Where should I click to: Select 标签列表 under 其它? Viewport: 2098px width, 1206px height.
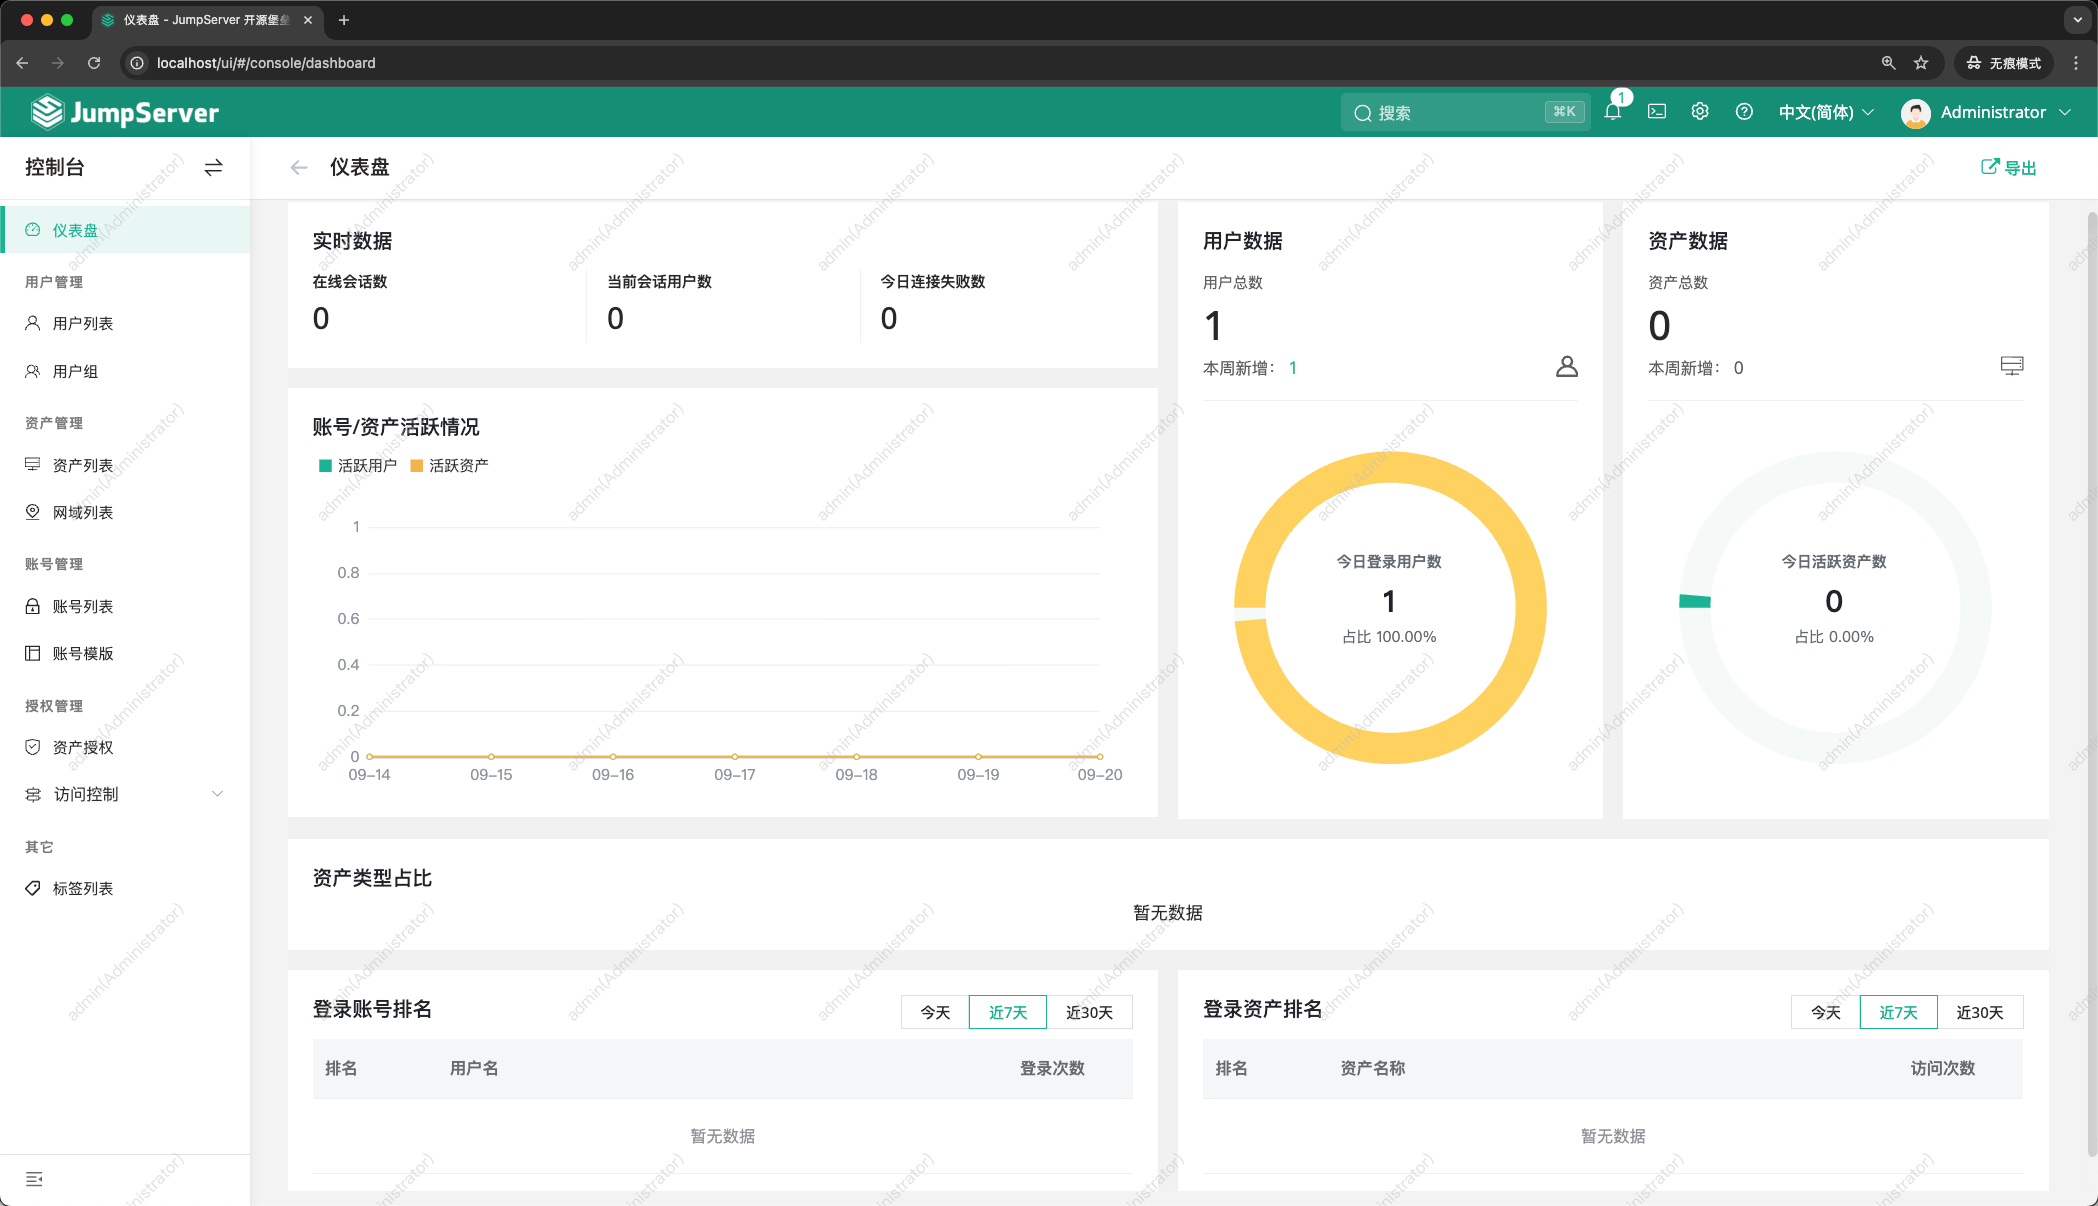[x=84, y=888]
